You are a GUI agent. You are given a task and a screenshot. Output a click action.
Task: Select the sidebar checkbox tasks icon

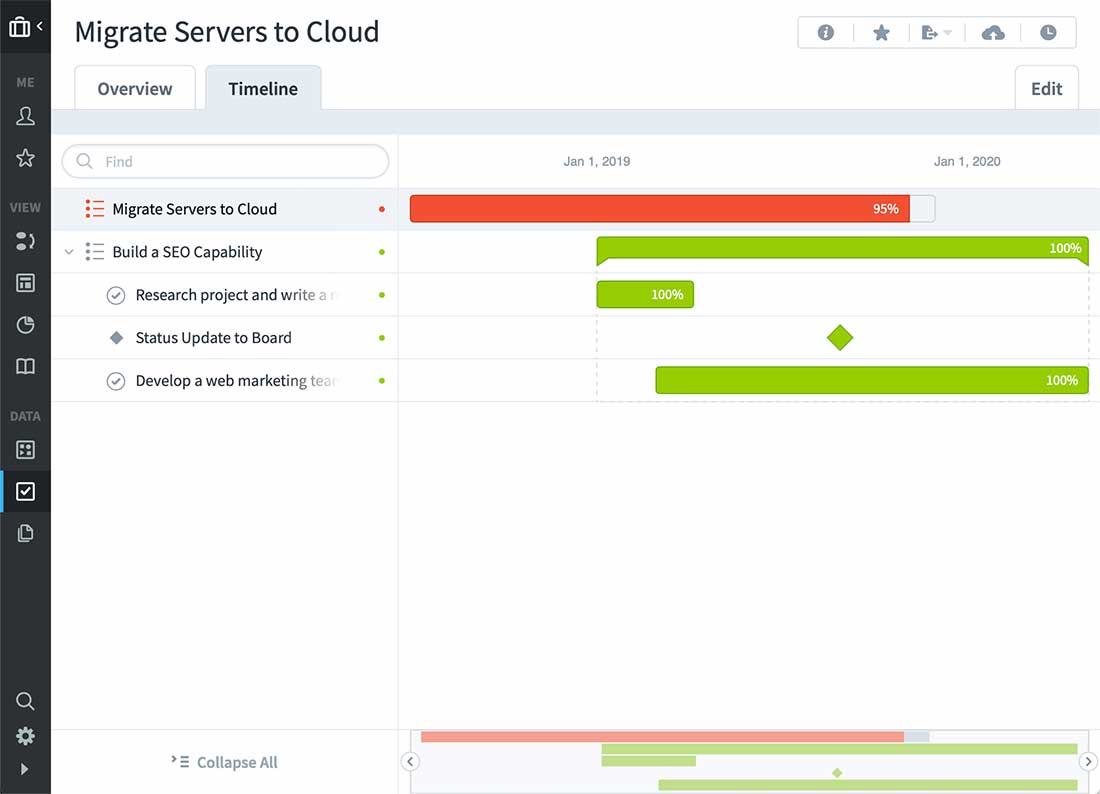click(26, 491)
